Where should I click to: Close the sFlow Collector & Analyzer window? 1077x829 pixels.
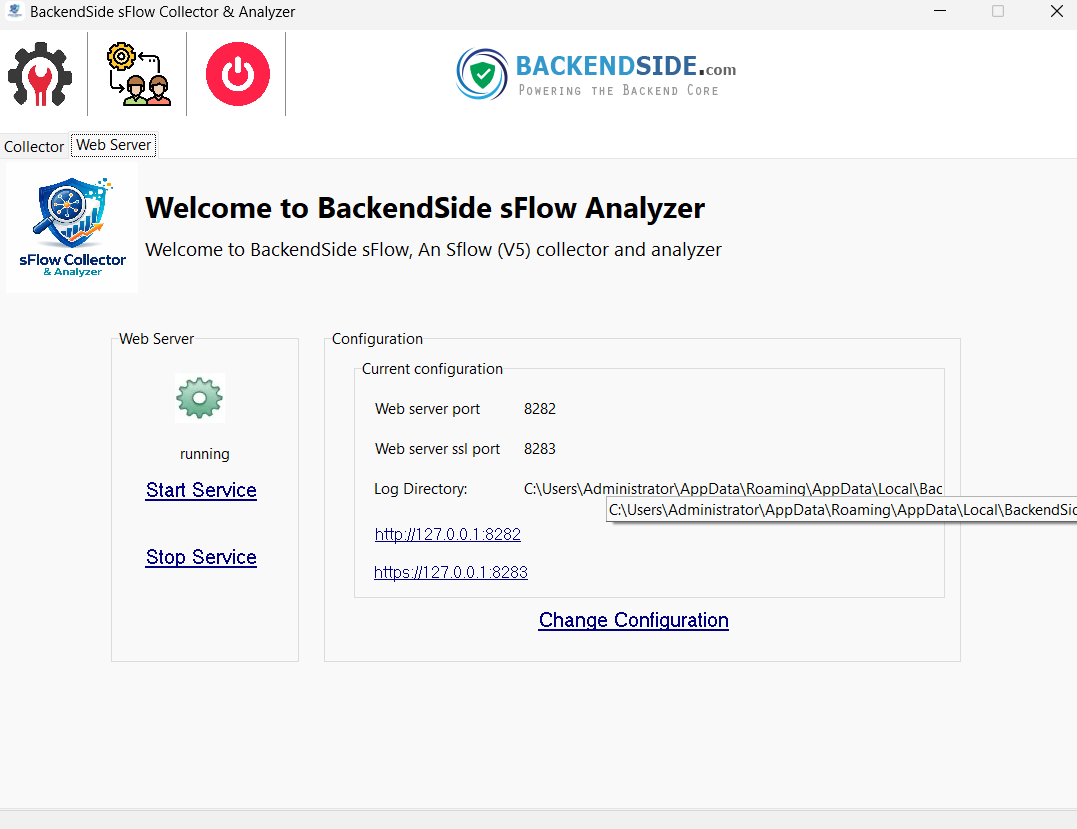1056,12
